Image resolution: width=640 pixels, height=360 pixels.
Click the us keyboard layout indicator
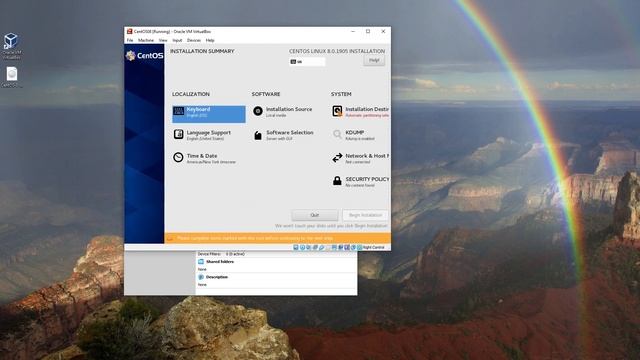coord(307,62)
